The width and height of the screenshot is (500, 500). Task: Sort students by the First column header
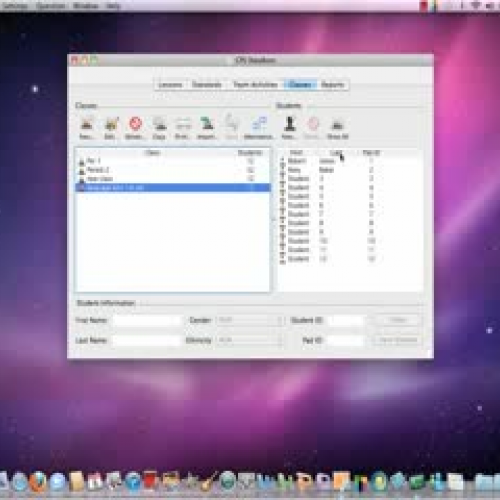coord(296,153)
